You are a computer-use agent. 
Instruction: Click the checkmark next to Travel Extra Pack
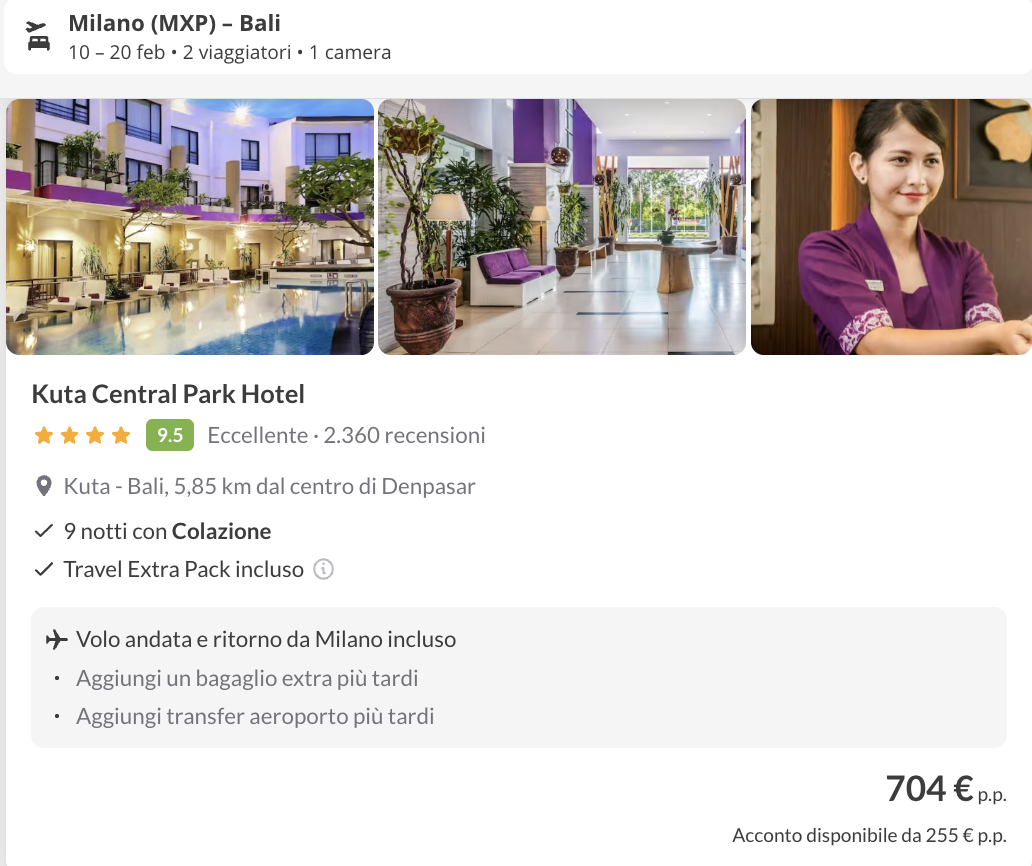(43, 569)
